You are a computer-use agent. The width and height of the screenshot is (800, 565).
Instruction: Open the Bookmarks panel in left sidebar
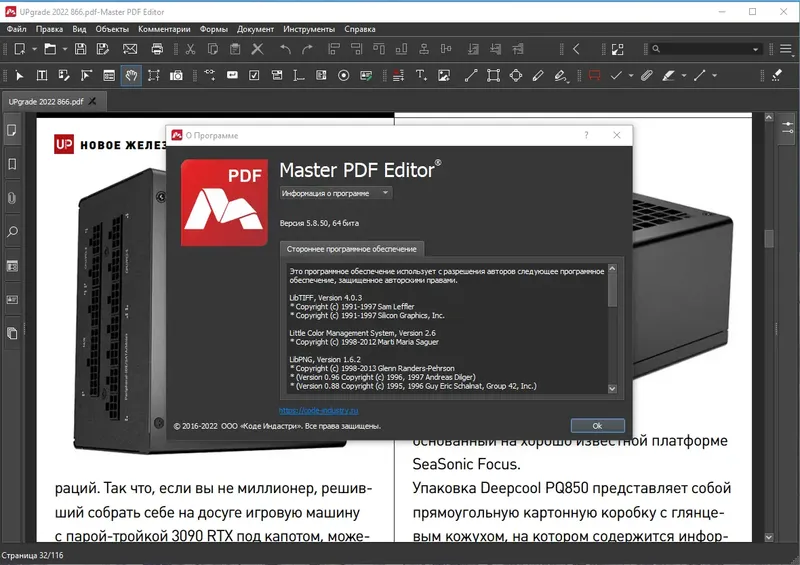pos(12,164)
